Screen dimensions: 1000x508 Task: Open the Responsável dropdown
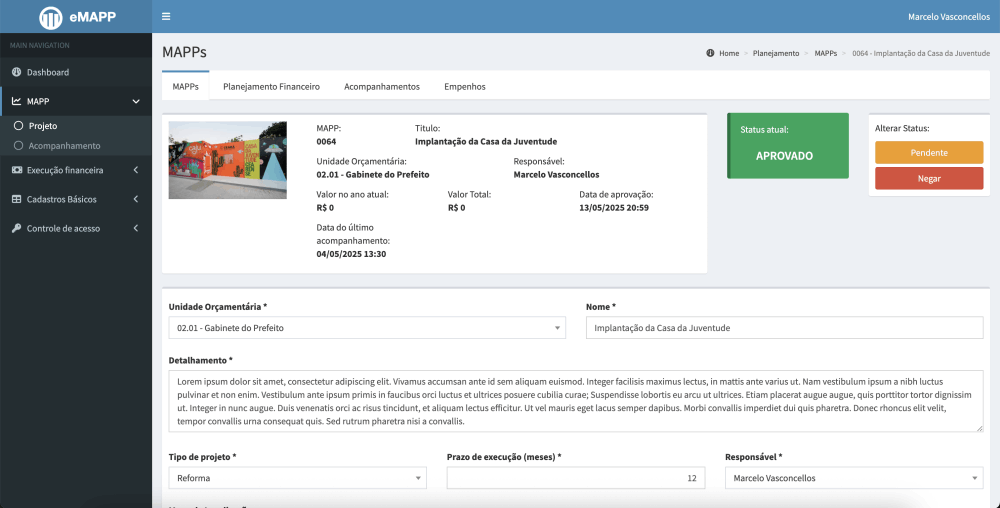[x=853, y=479]
